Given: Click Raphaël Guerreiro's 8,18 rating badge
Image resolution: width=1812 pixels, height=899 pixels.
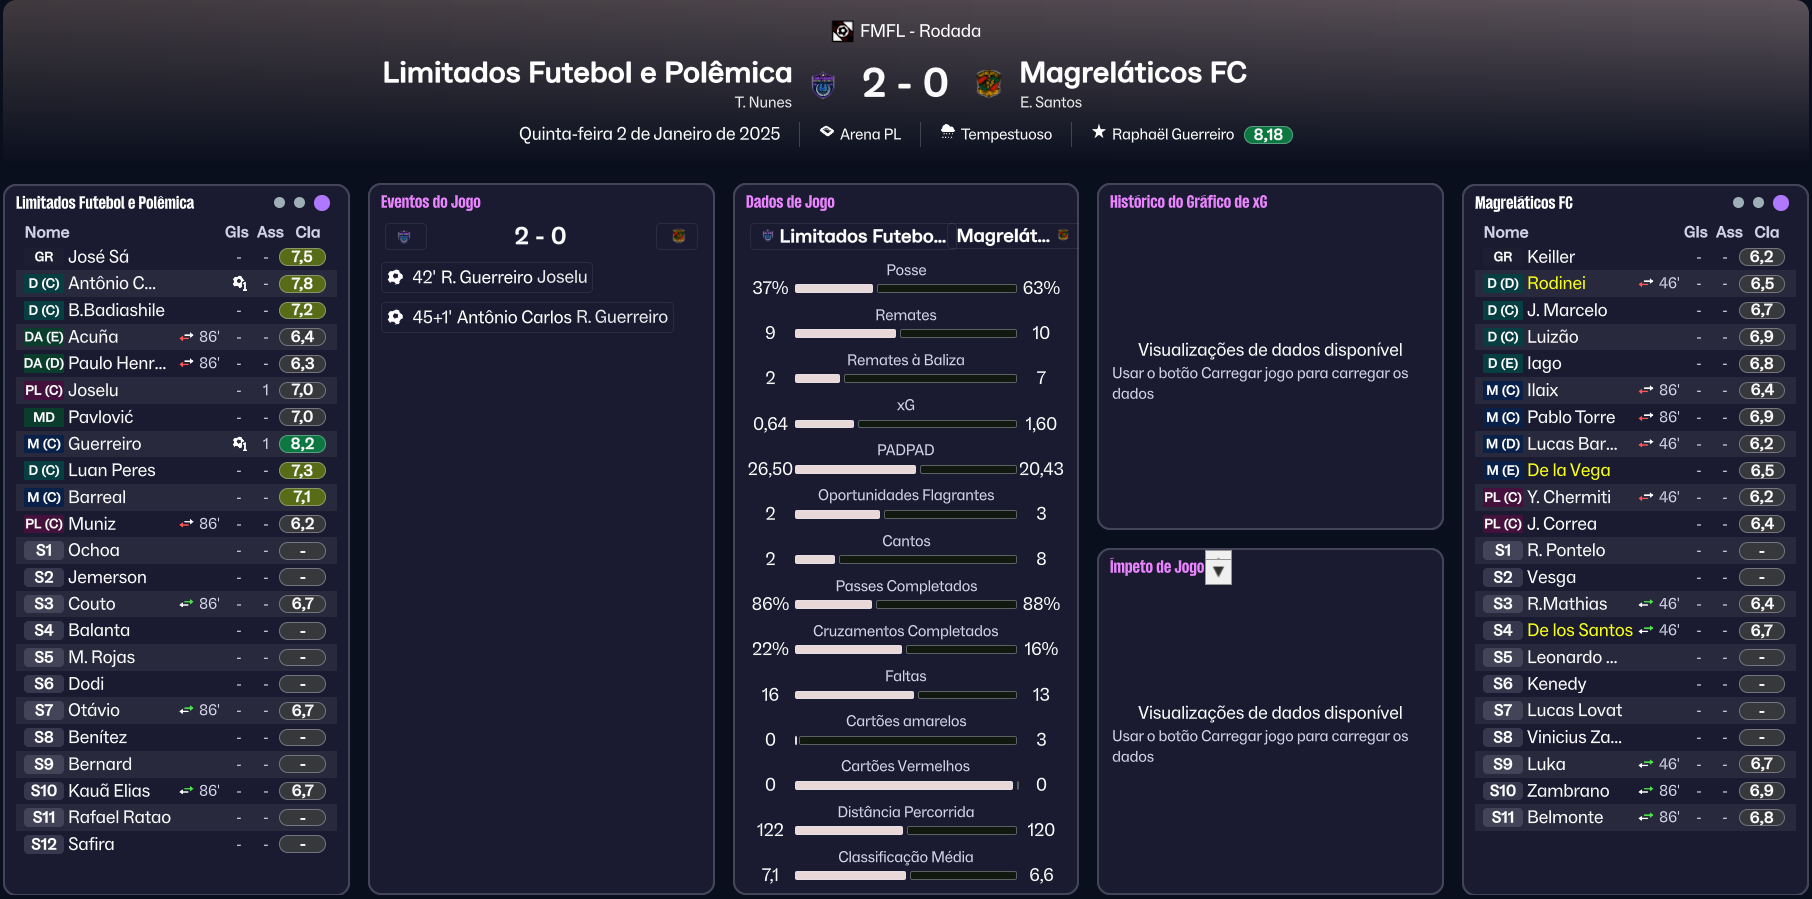Looking at the screenshot, I should (x=1267, y=135).
